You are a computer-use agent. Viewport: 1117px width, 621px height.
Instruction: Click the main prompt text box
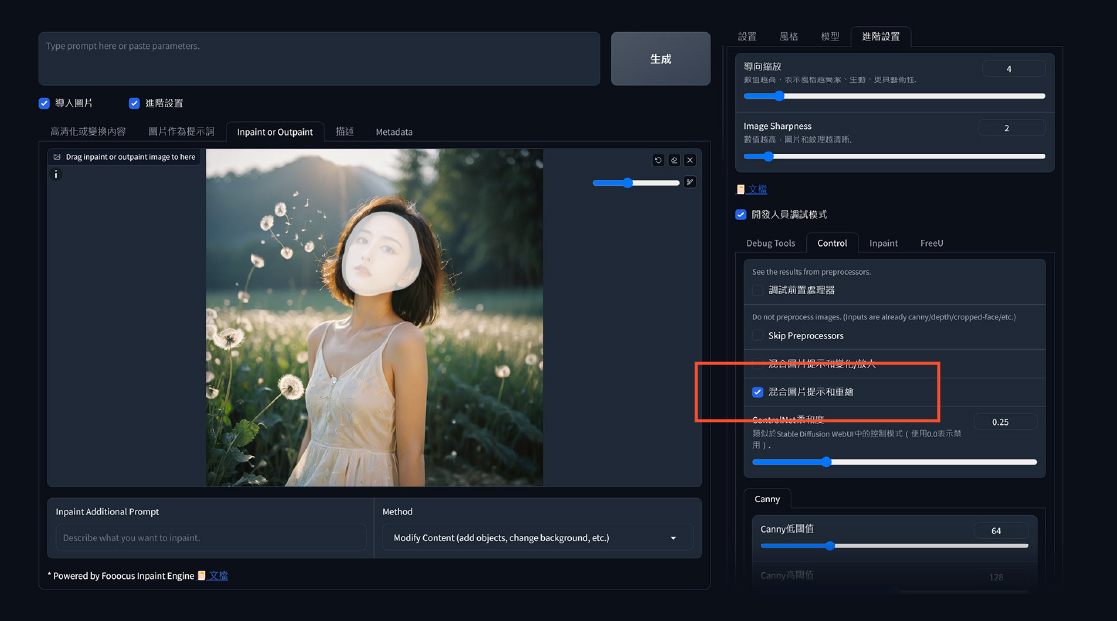click(319, 58)
